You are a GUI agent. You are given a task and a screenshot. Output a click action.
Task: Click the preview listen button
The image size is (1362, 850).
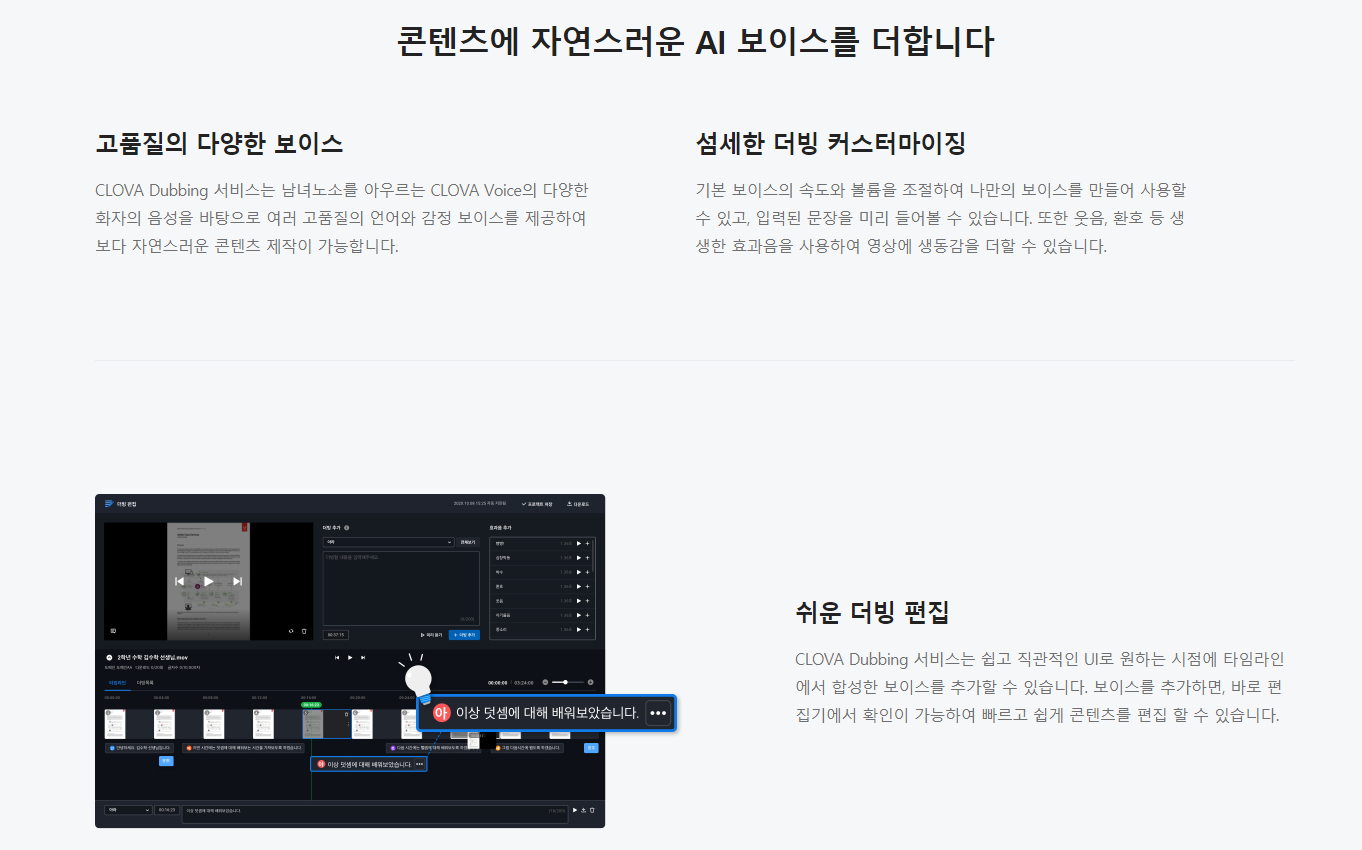pos(431,635)
